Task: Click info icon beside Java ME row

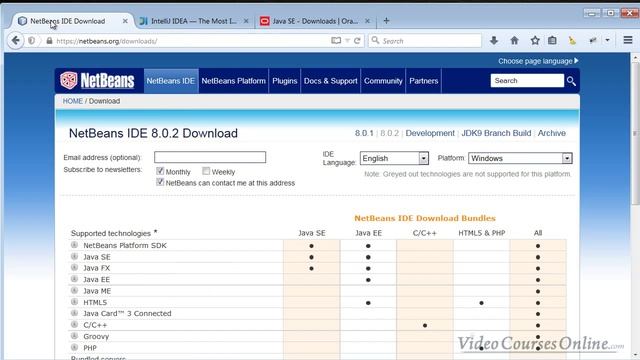Action: pyautogui.click(x=74, y=290)
